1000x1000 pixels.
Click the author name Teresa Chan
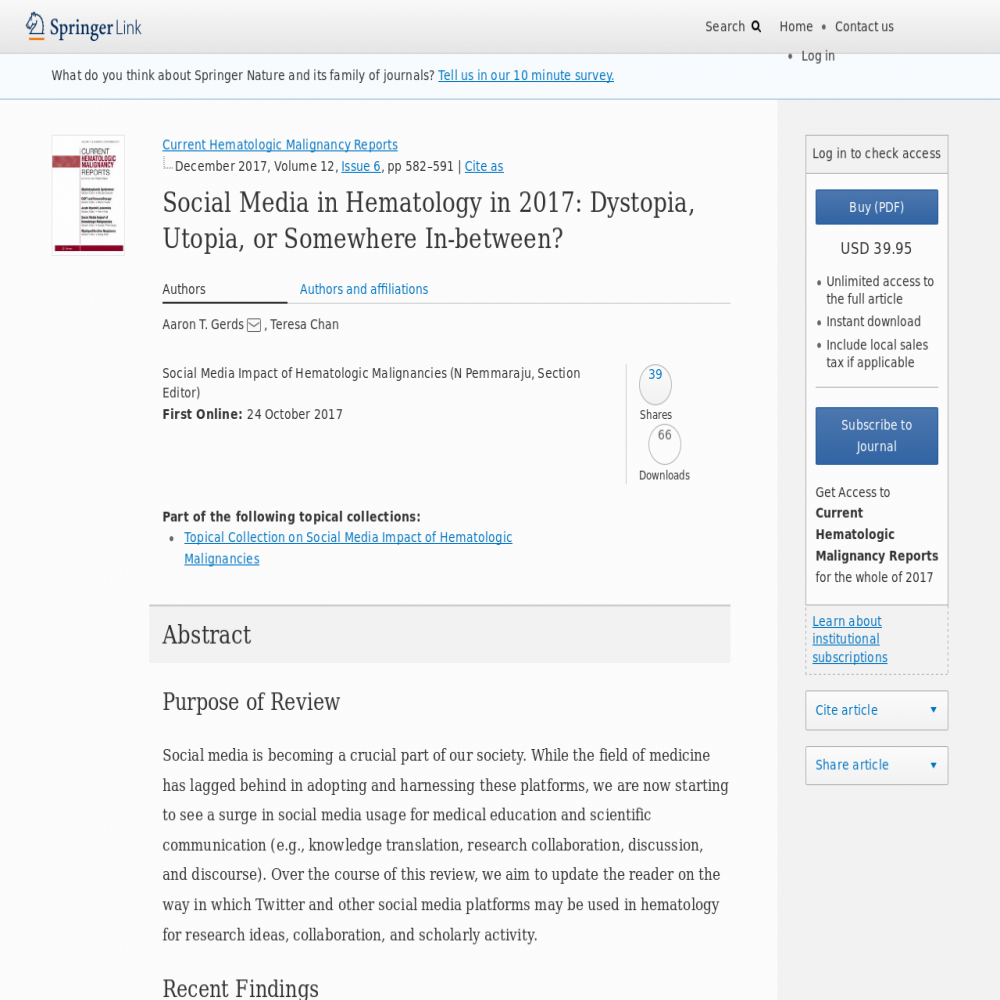304,325
